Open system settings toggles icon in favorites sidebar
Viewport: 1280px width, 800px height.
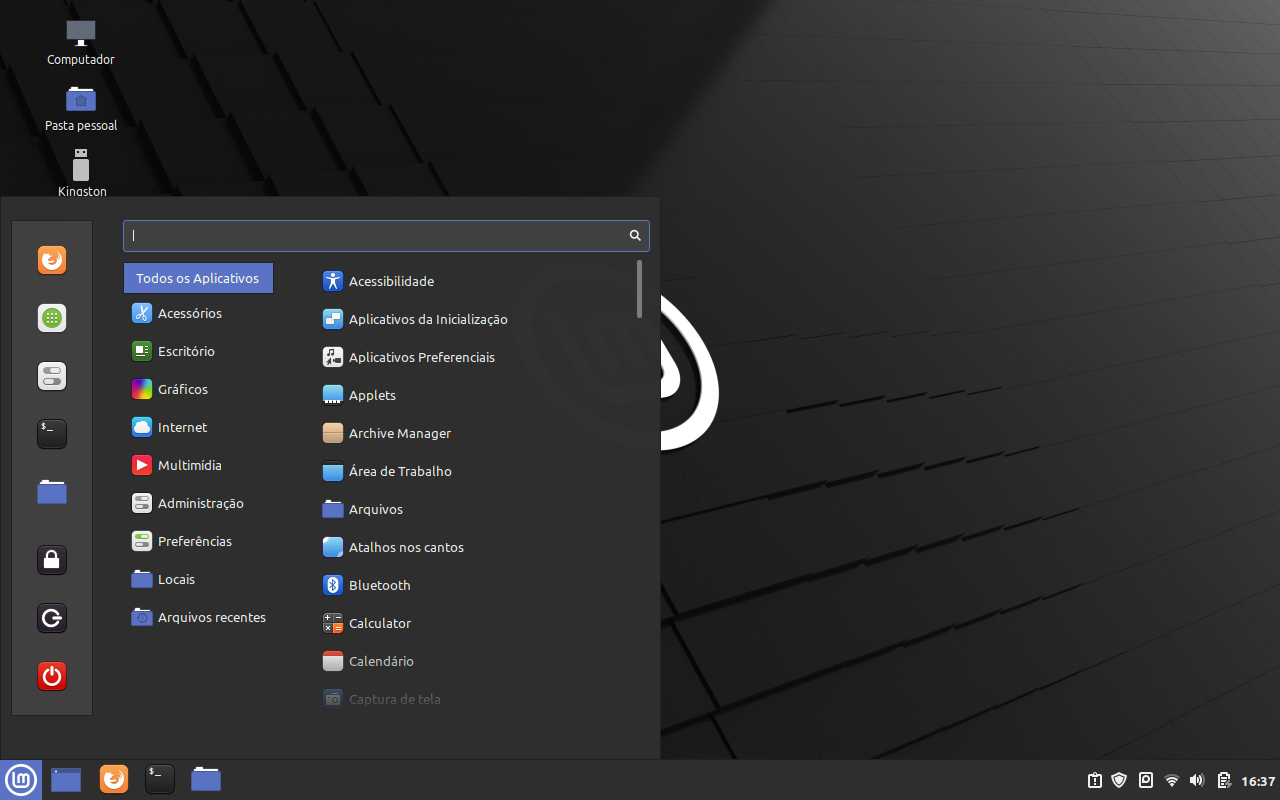point(52,376)
